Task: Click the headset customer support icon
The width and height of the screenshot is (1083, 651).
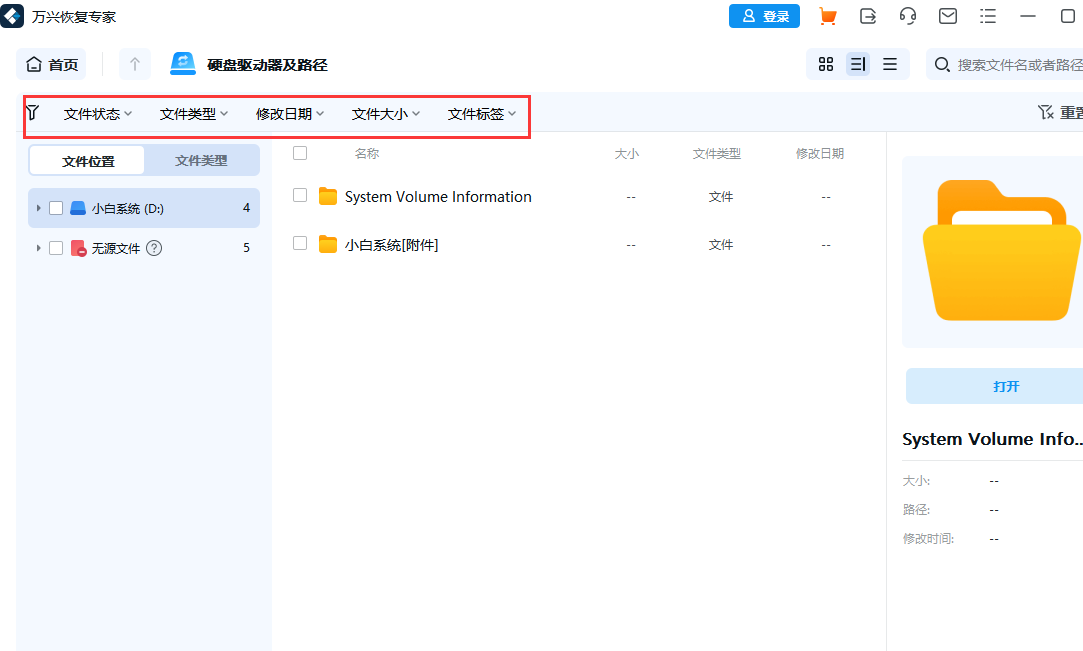Action: click(907, 16)
